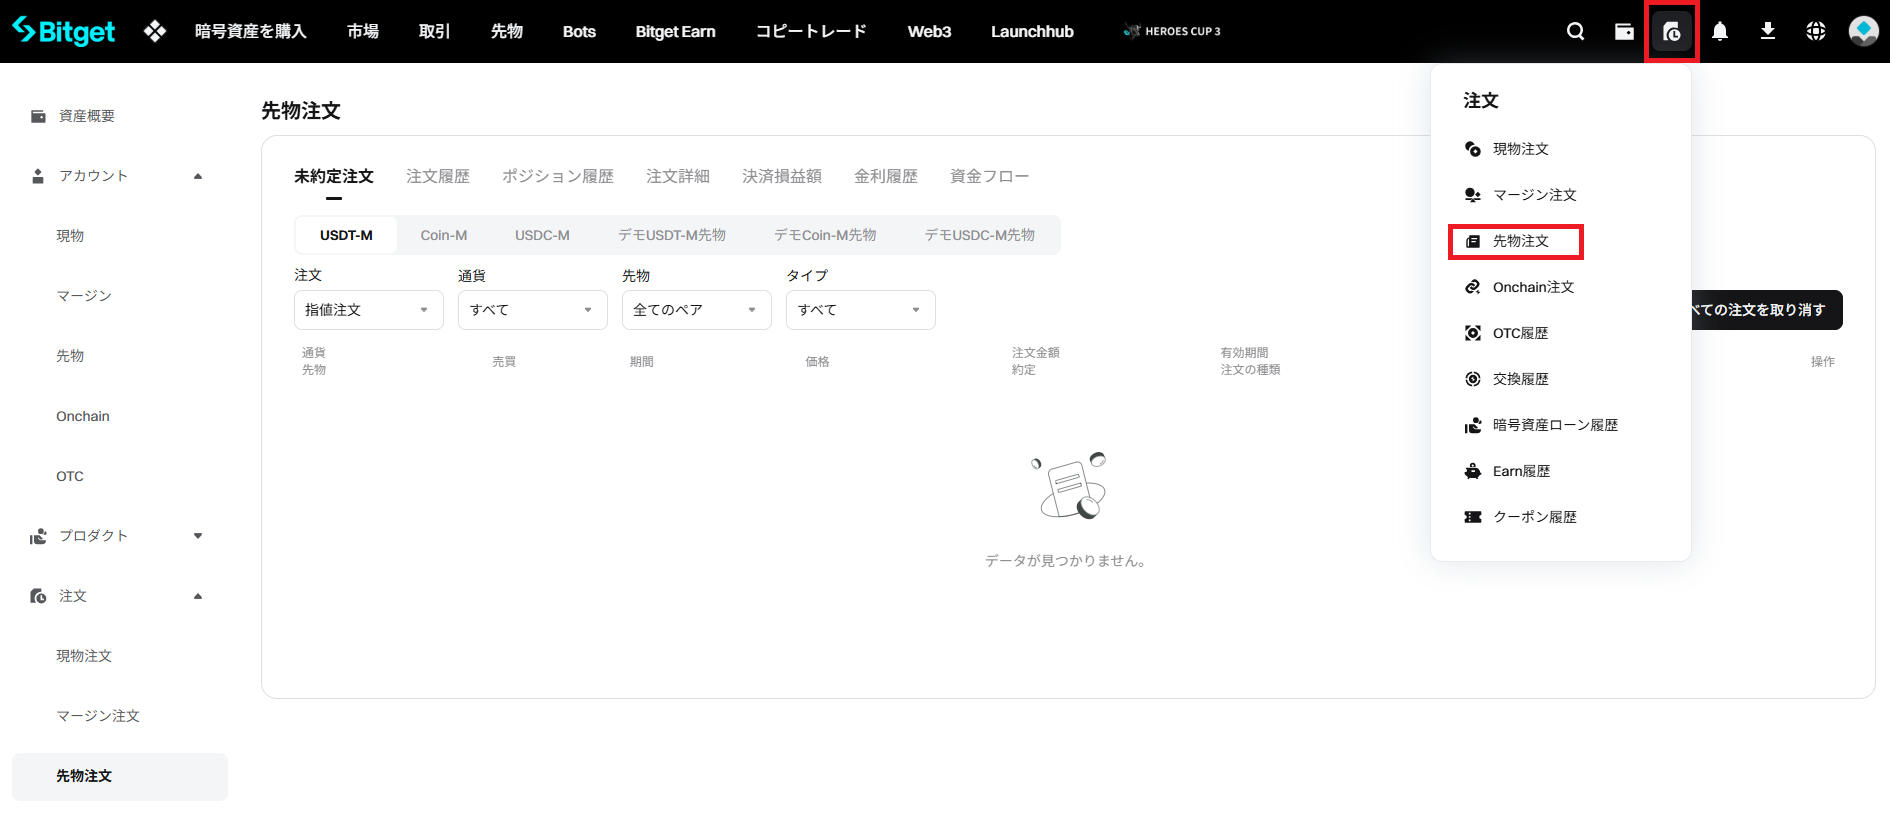Image resolution: width=1890 pixels, height=822 pixels.
Task: Collapse the アカウント sidebar section arrow
Action: point(198,176)
